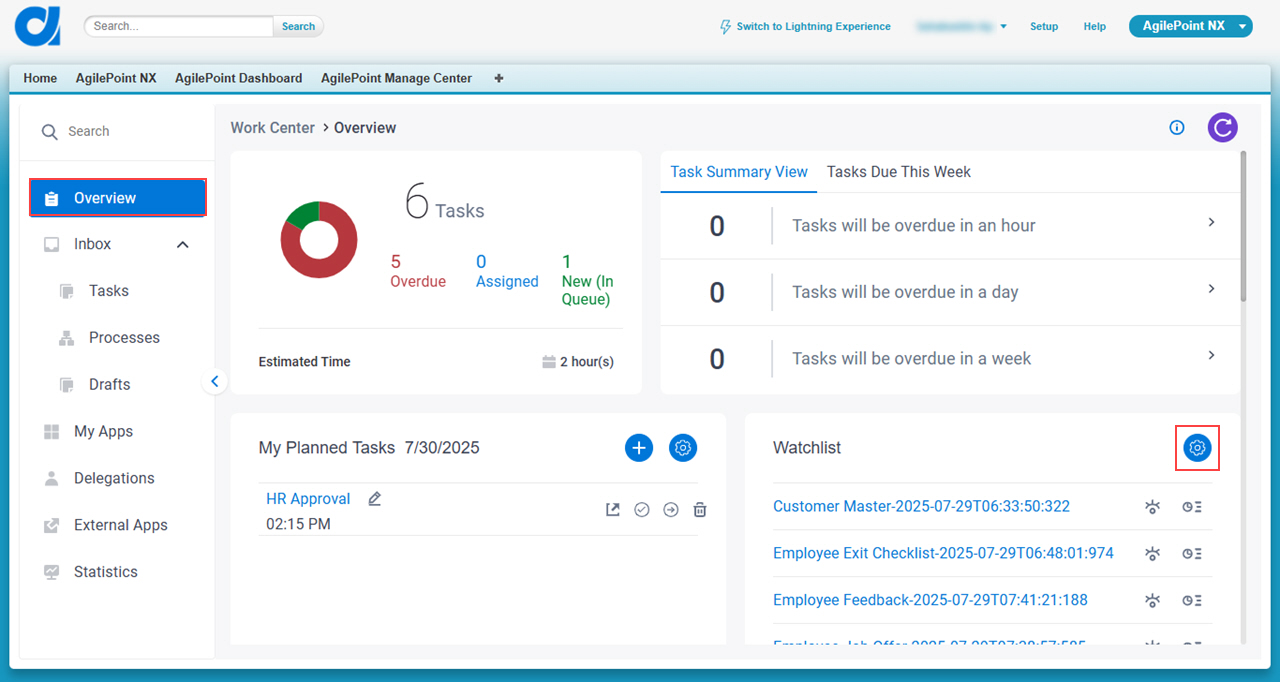Screen dimensions: 1280x682
Task: Switch to Tasks Due This Week tab
Action: [x=899, y=172]
